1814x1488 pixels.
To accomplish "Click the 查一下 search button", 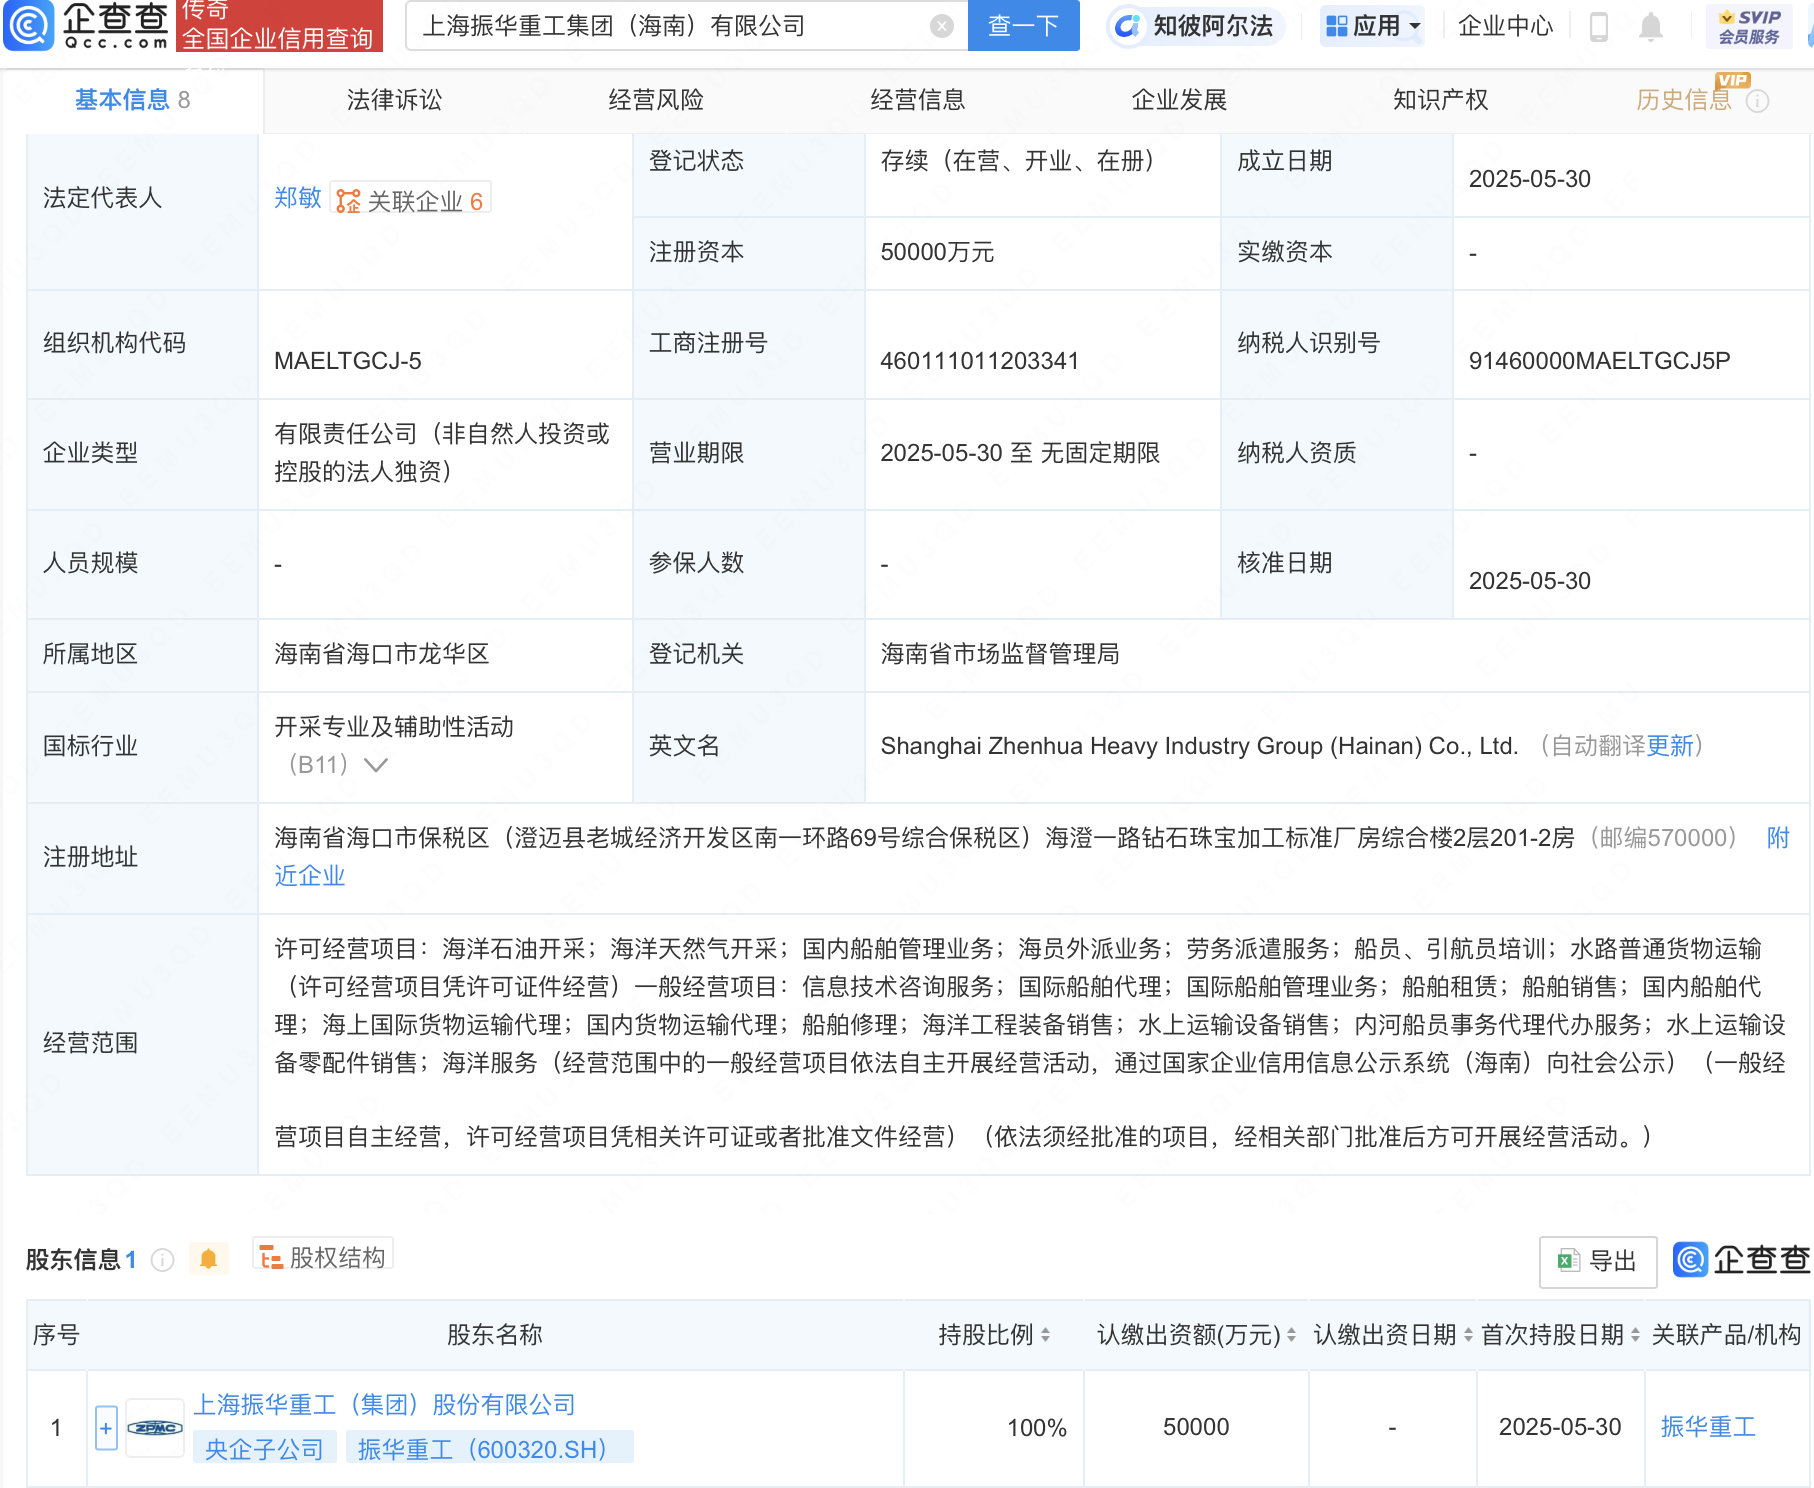I will click(x=1023, y=25).
